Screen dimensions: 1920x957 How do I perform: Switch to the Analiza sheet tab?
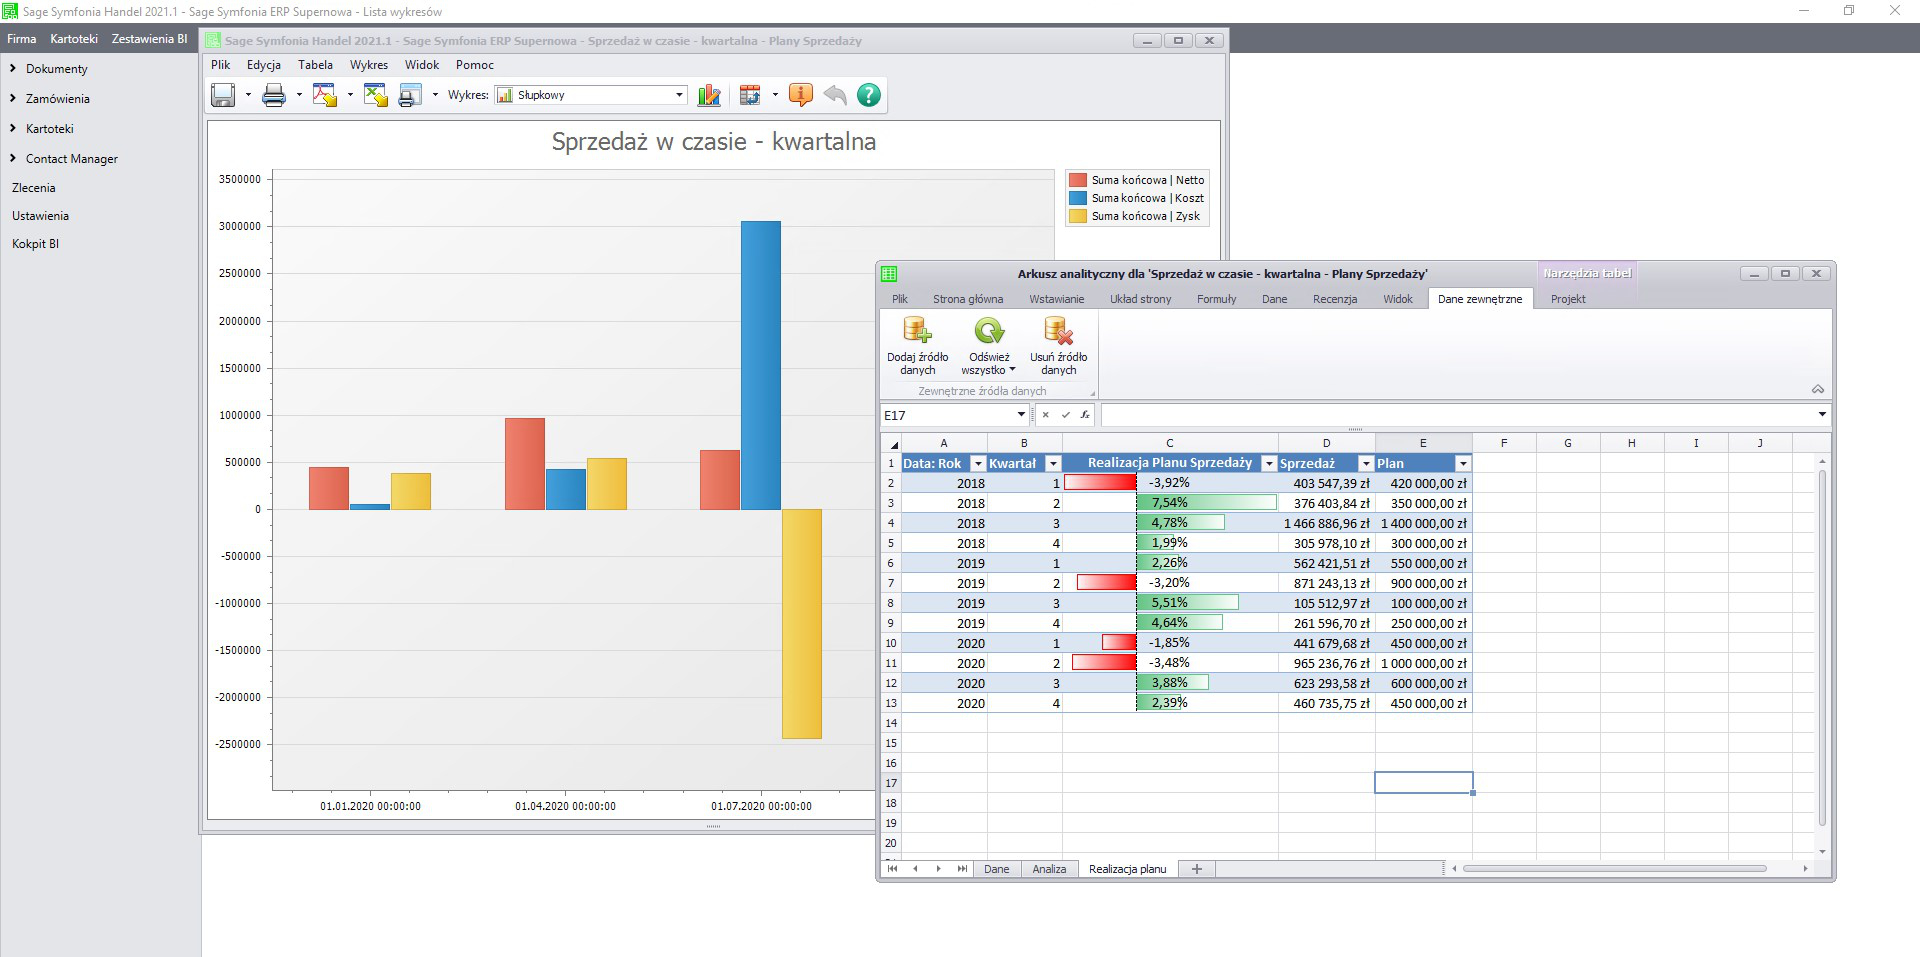point(1049,869)
